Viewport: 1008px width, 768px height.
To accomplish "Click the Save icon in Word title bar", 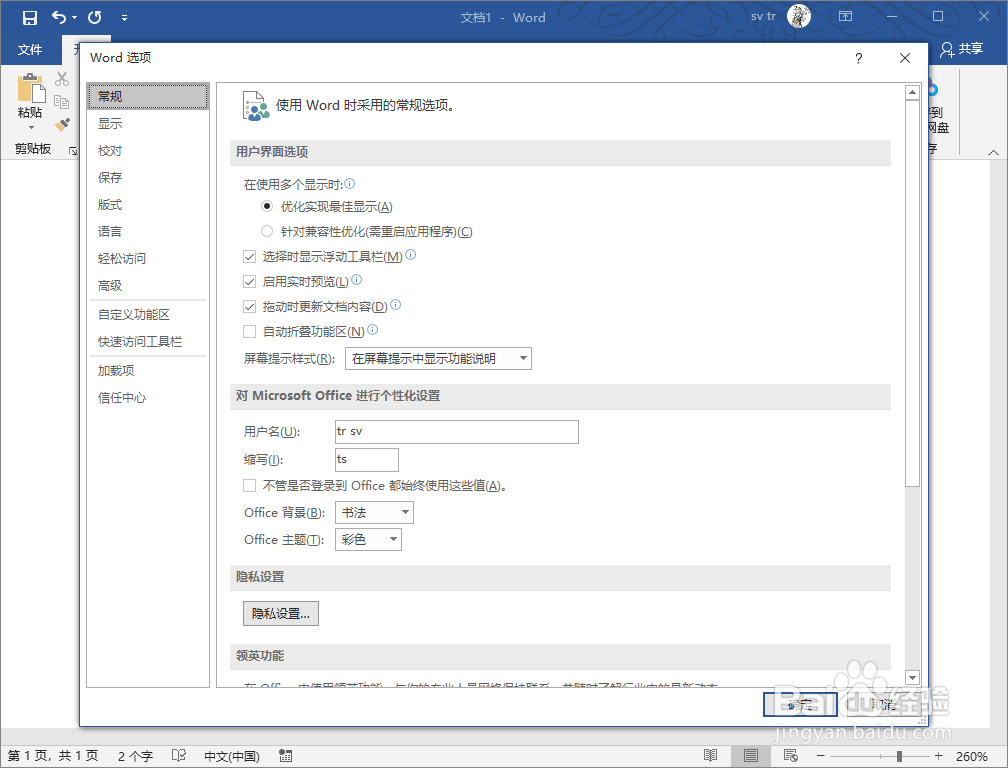I will pyautogui.click(x=30, y=17).
